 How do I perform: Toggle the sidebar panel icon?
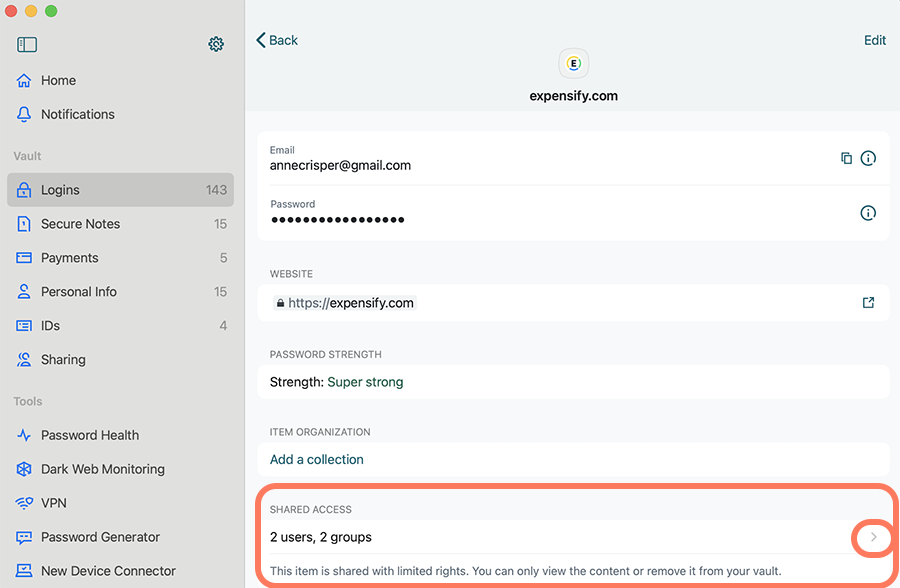coord(27,44)
